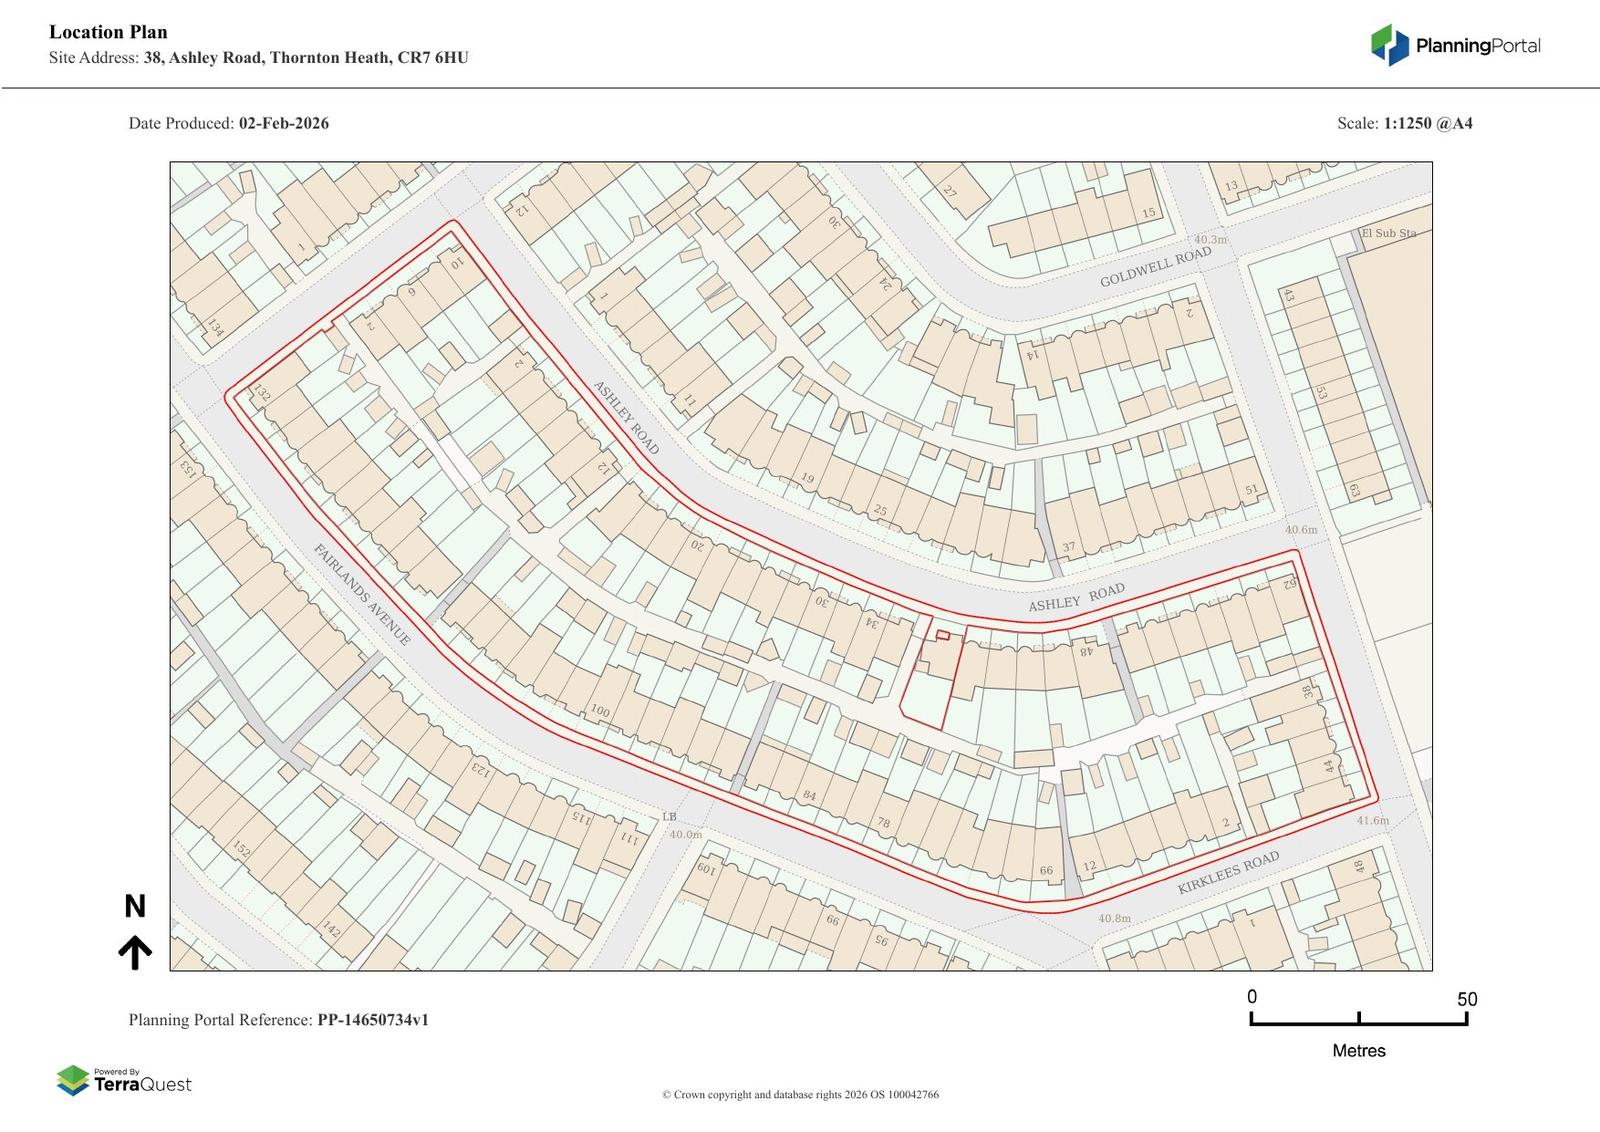Click the Goldwell Road street label
1600x1132 pixels.
click(1155, 267)
